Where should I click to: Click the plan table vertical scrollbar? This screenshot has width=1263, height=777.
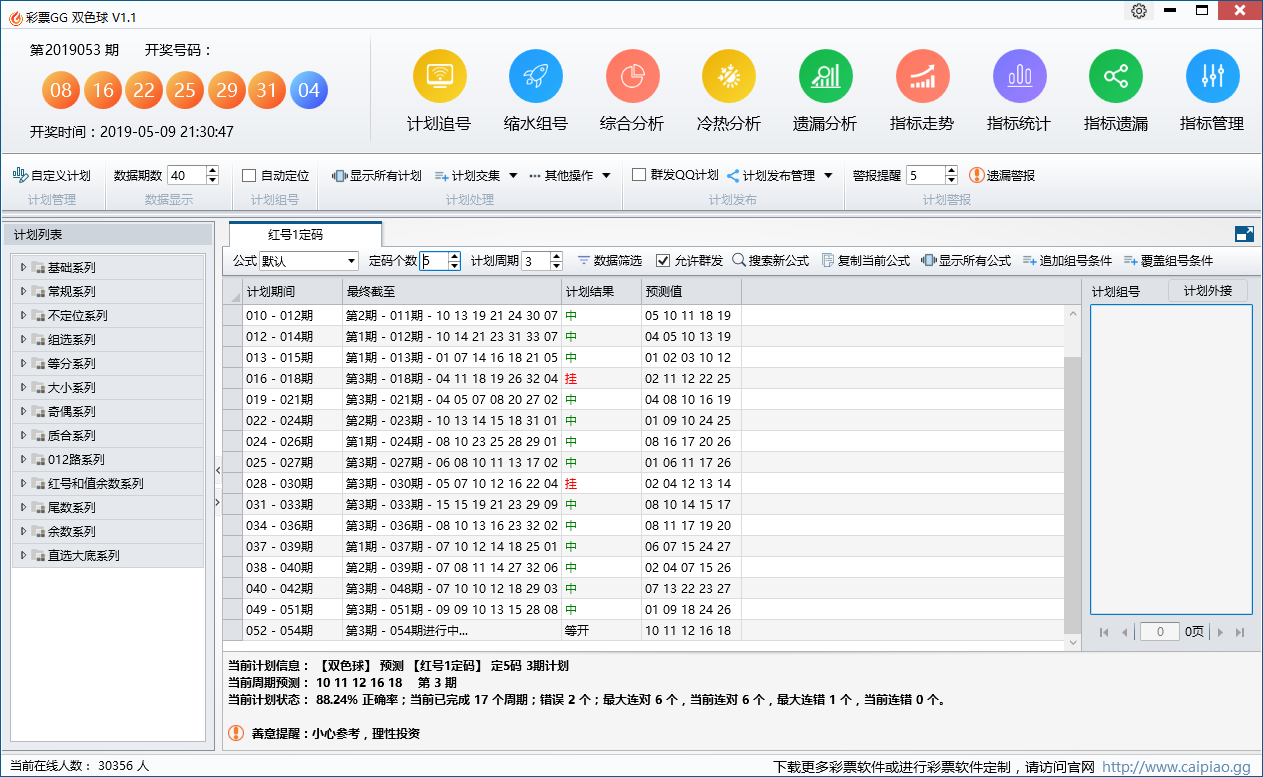click(1074, 480)
